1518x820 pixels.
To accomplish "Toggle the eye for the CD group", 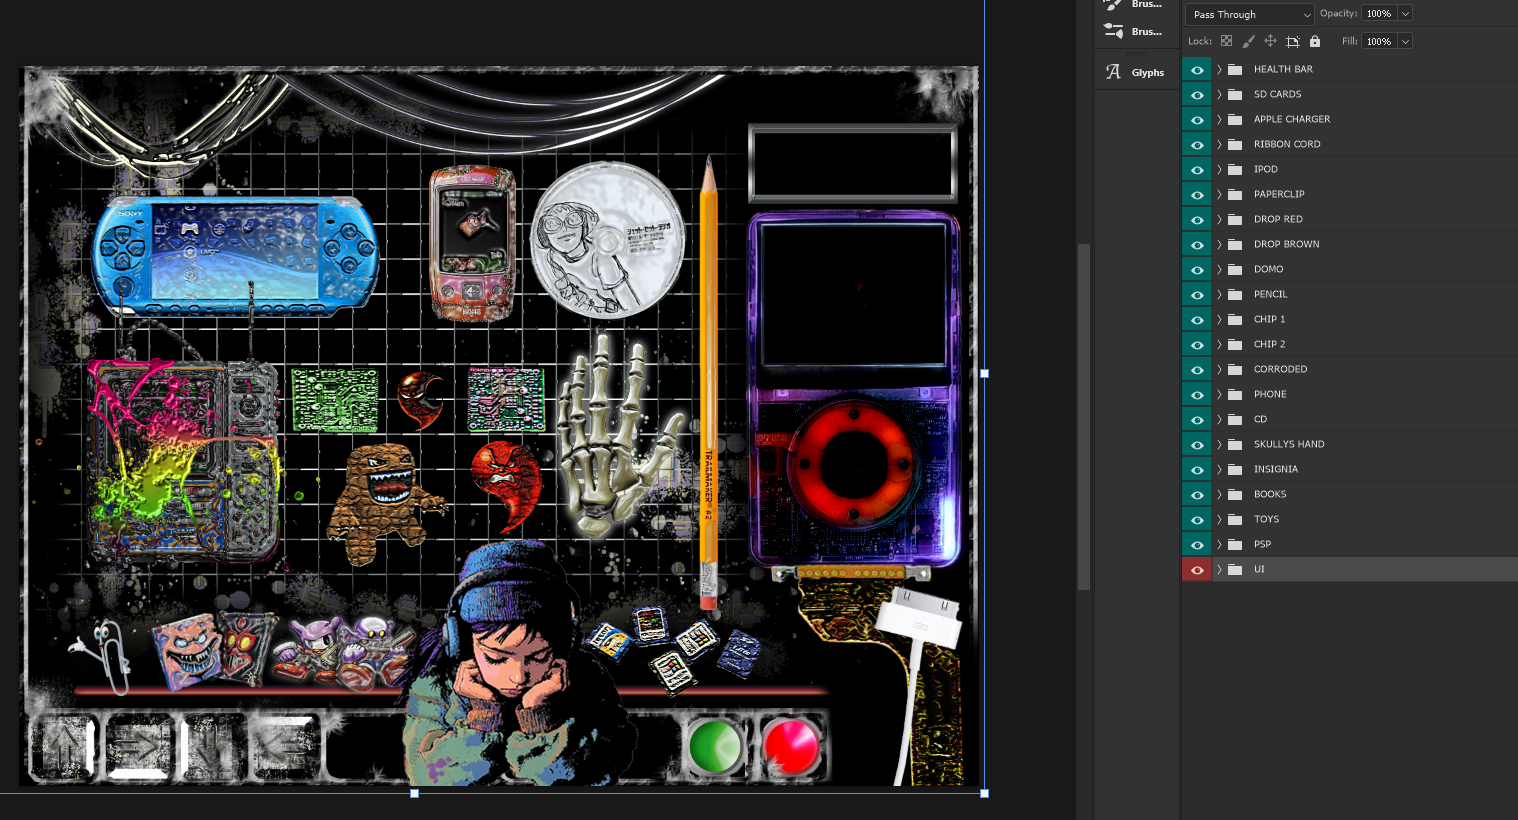I will [x=1197, y=419].
